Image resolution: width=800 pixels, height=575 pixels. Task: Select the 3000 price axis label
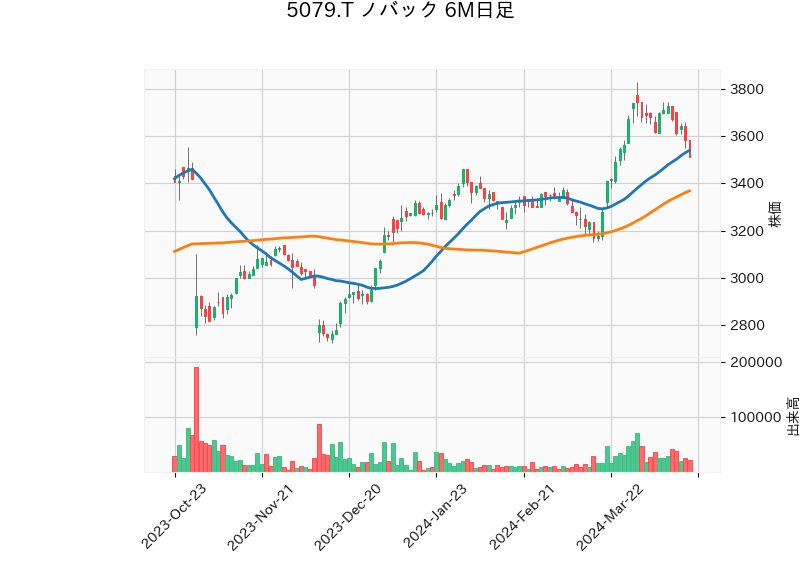pos(747,278)
